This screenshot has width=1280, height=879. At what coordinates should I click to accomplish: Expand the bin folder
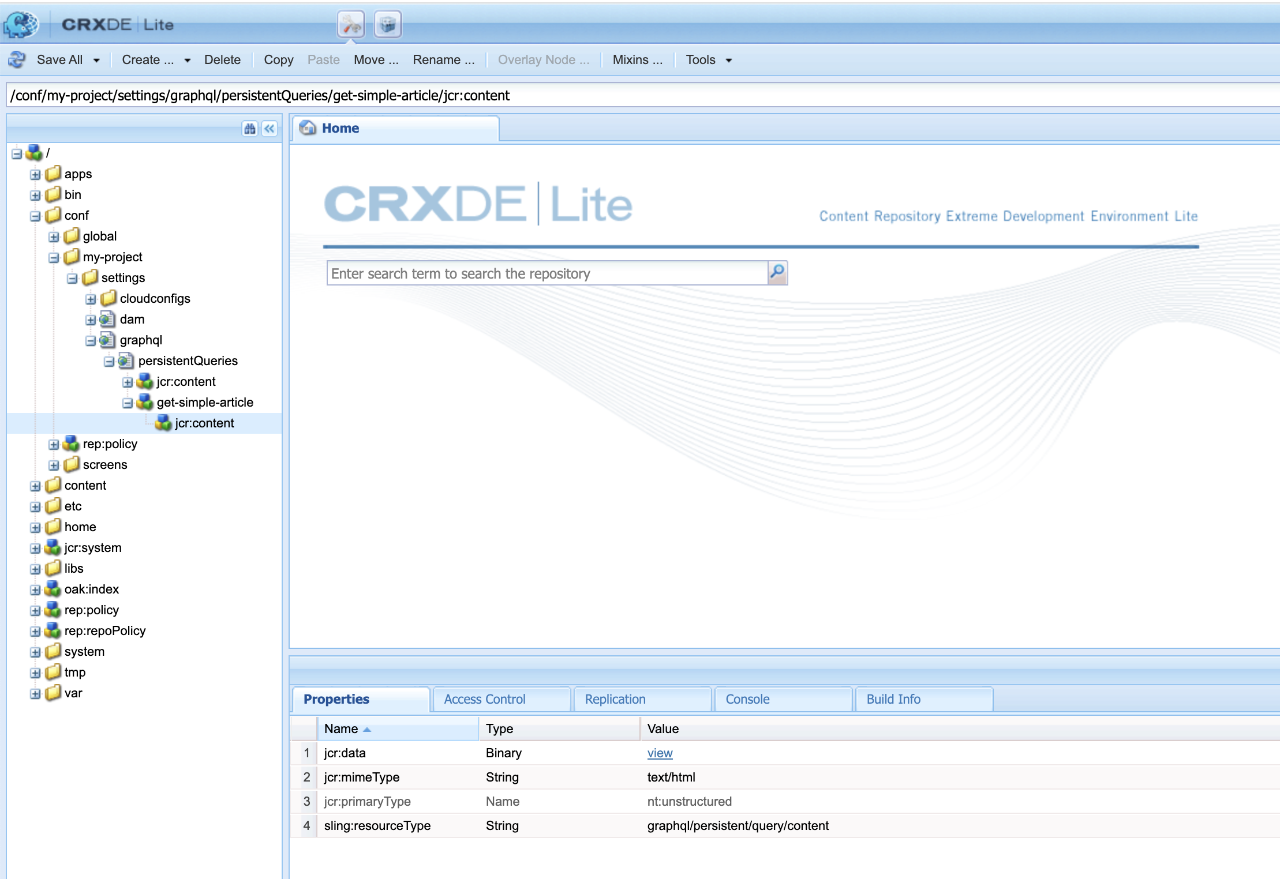coord(36,195)
